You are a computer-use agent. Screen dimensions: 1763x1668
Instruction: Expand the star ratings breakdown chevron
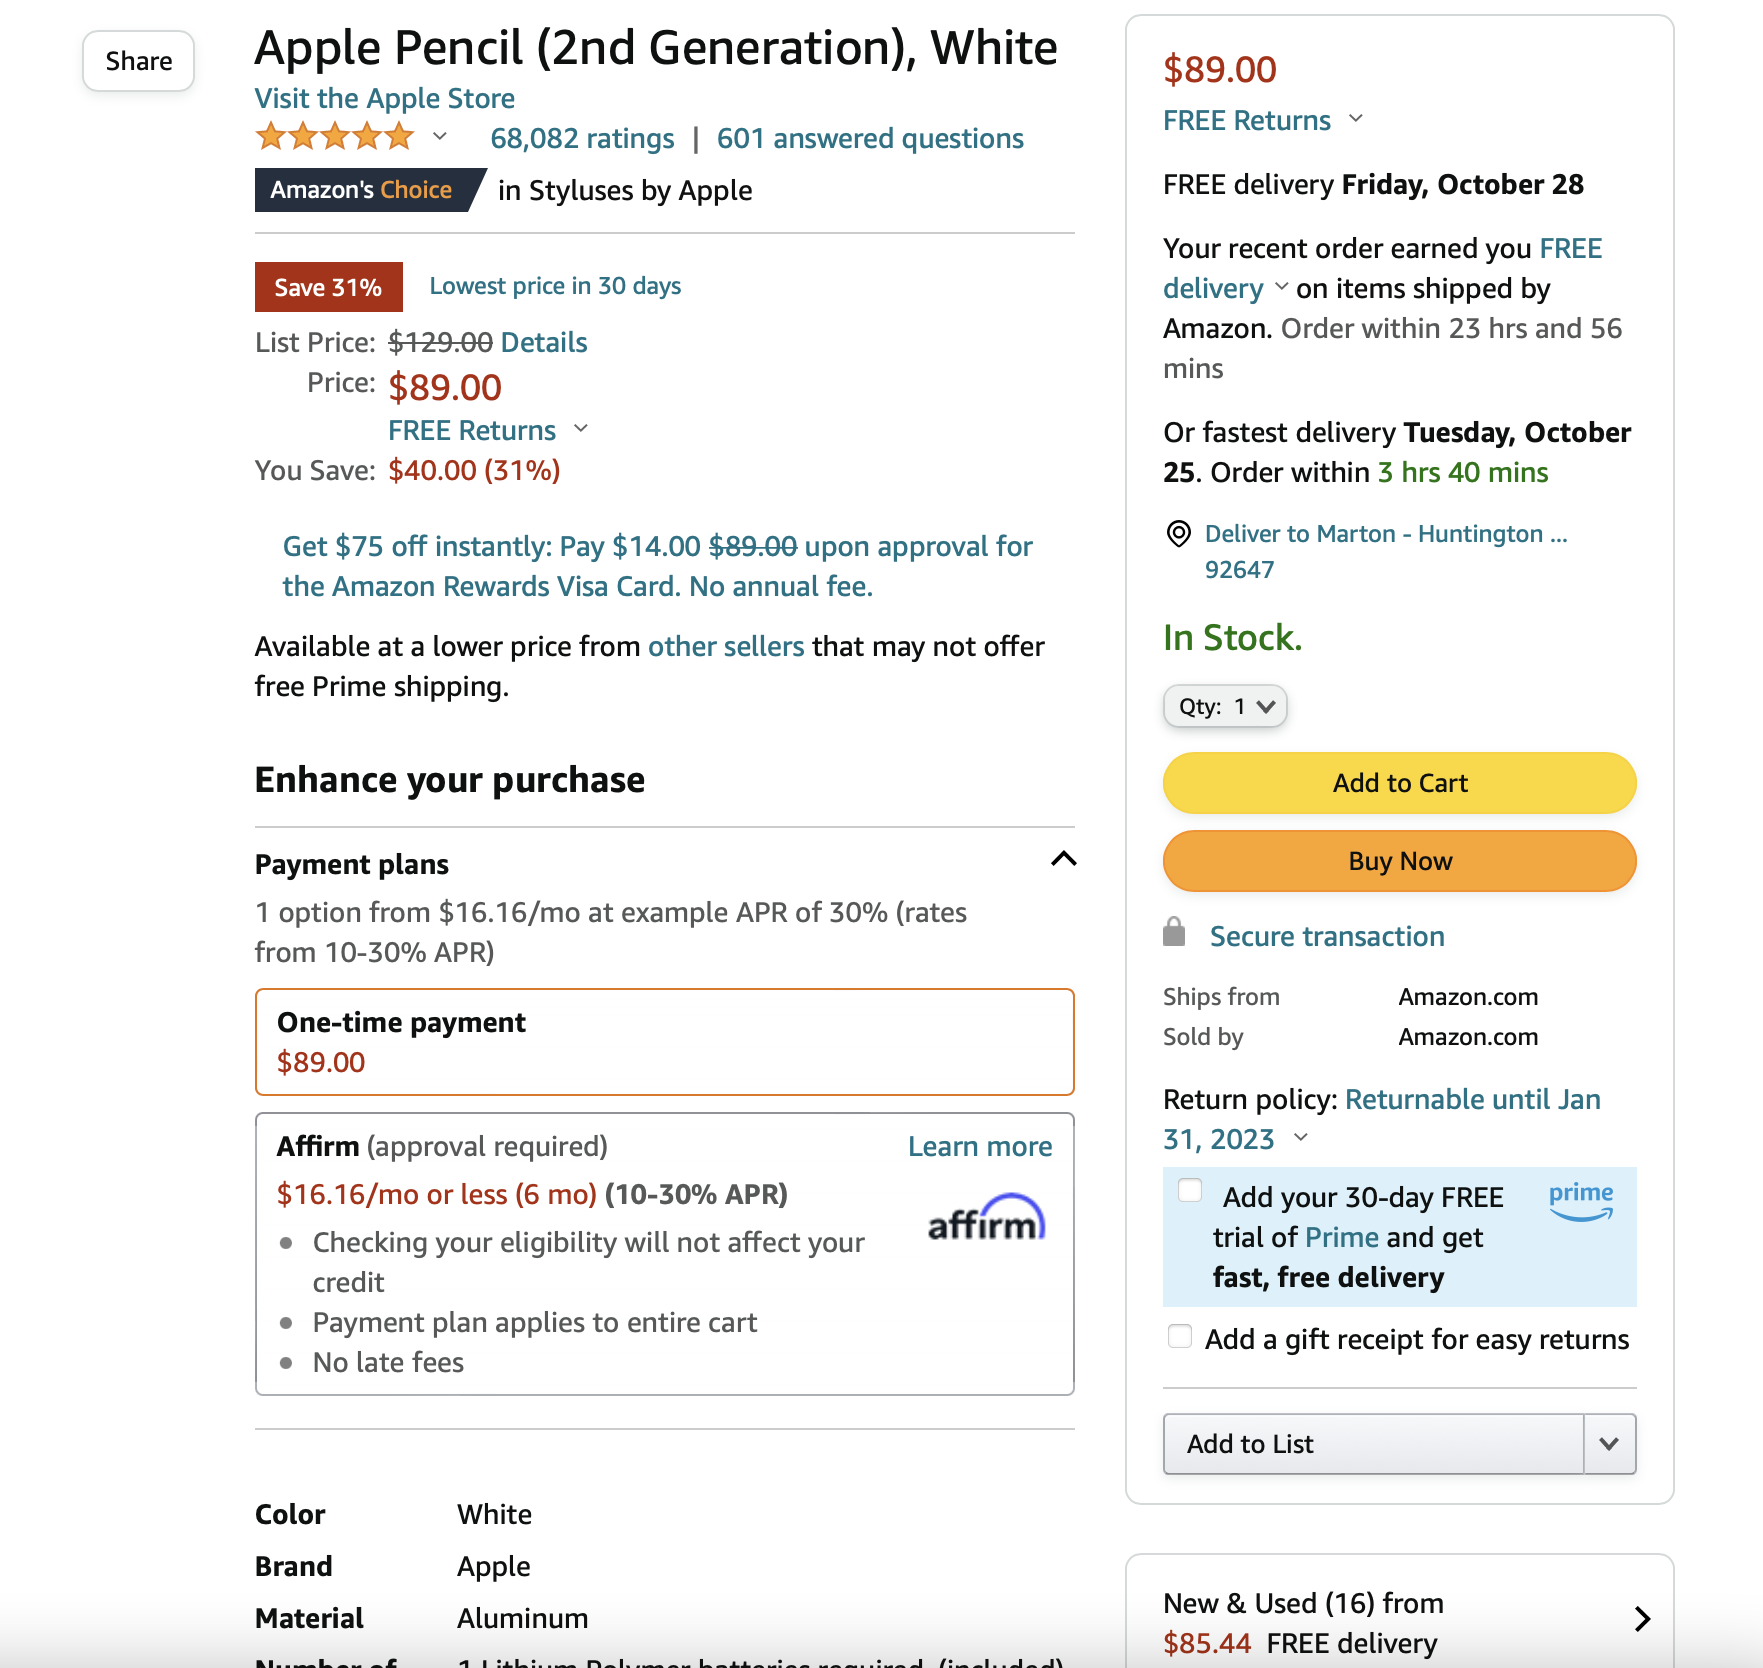pyautogui.click(x=439, y=137)
